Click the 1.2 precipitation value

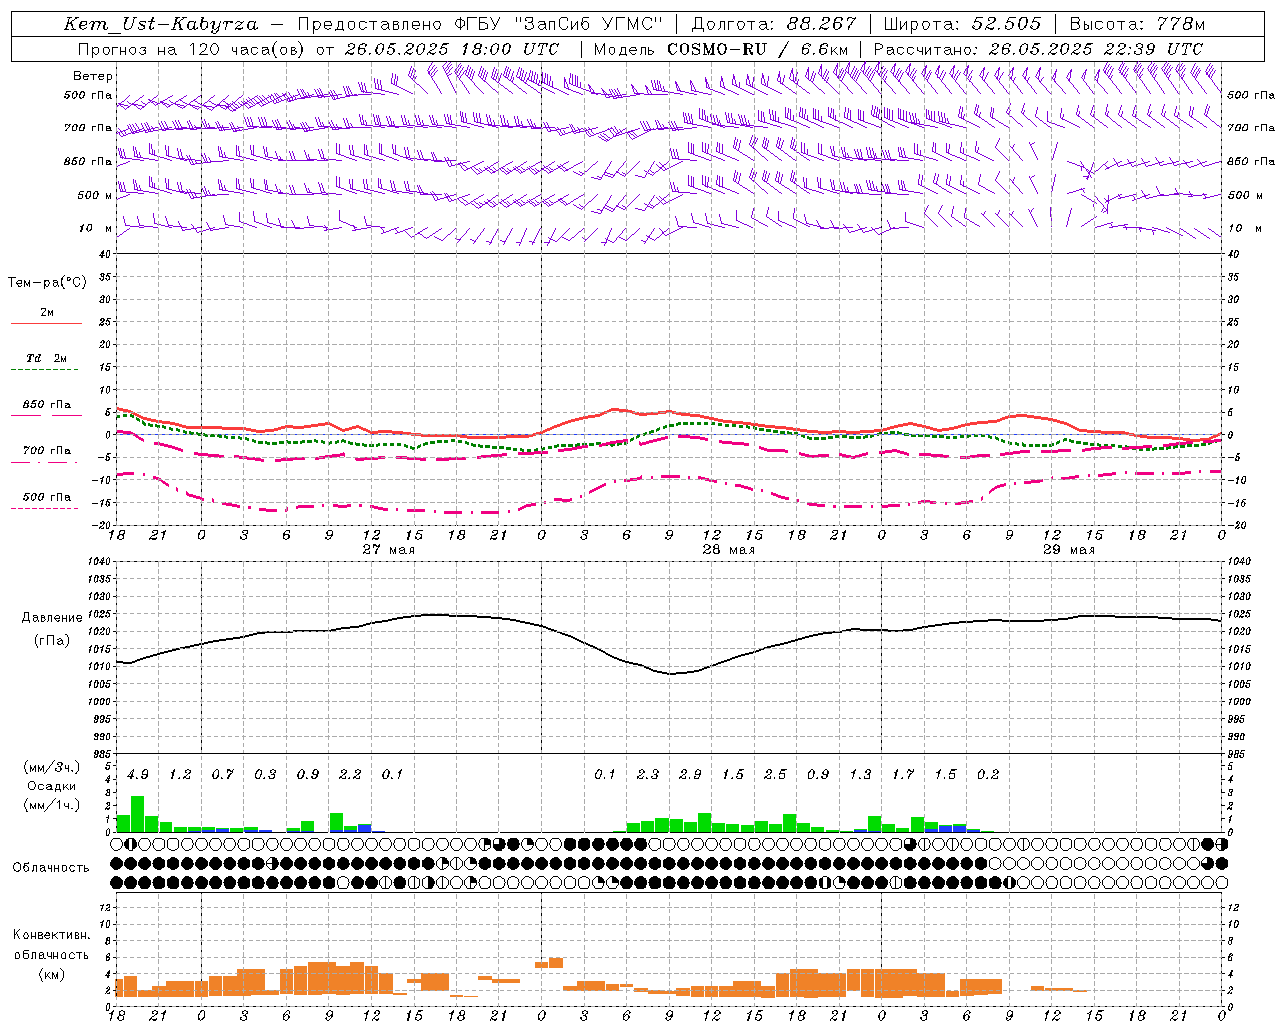point(180,775)
